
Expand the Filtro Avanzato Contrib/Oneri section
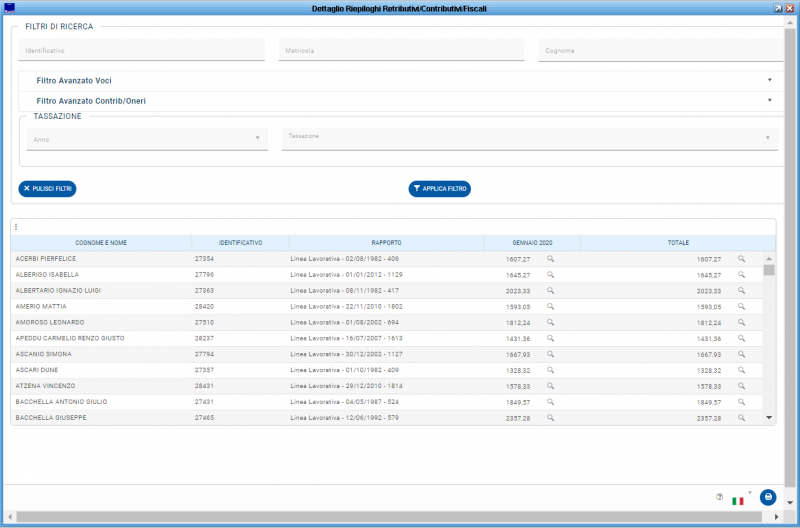(x=400, y=101)
